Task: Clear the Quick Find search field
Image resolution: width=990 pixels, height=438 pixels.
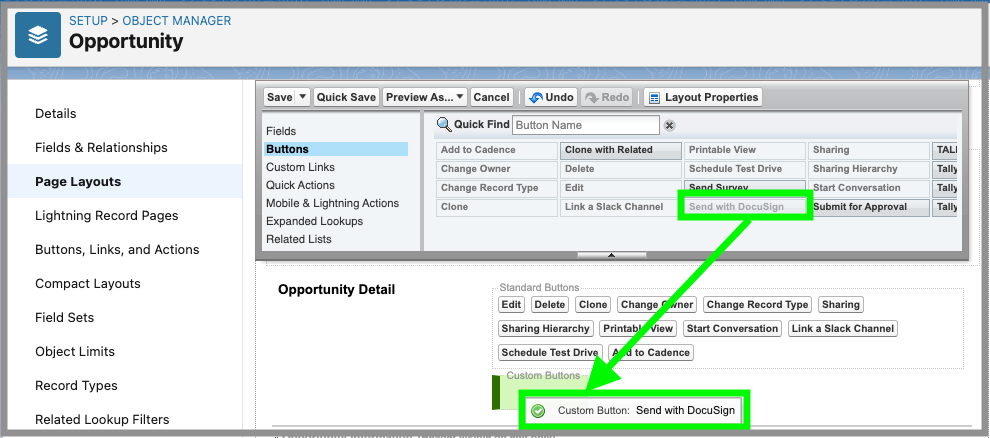Action: point(670,126)
